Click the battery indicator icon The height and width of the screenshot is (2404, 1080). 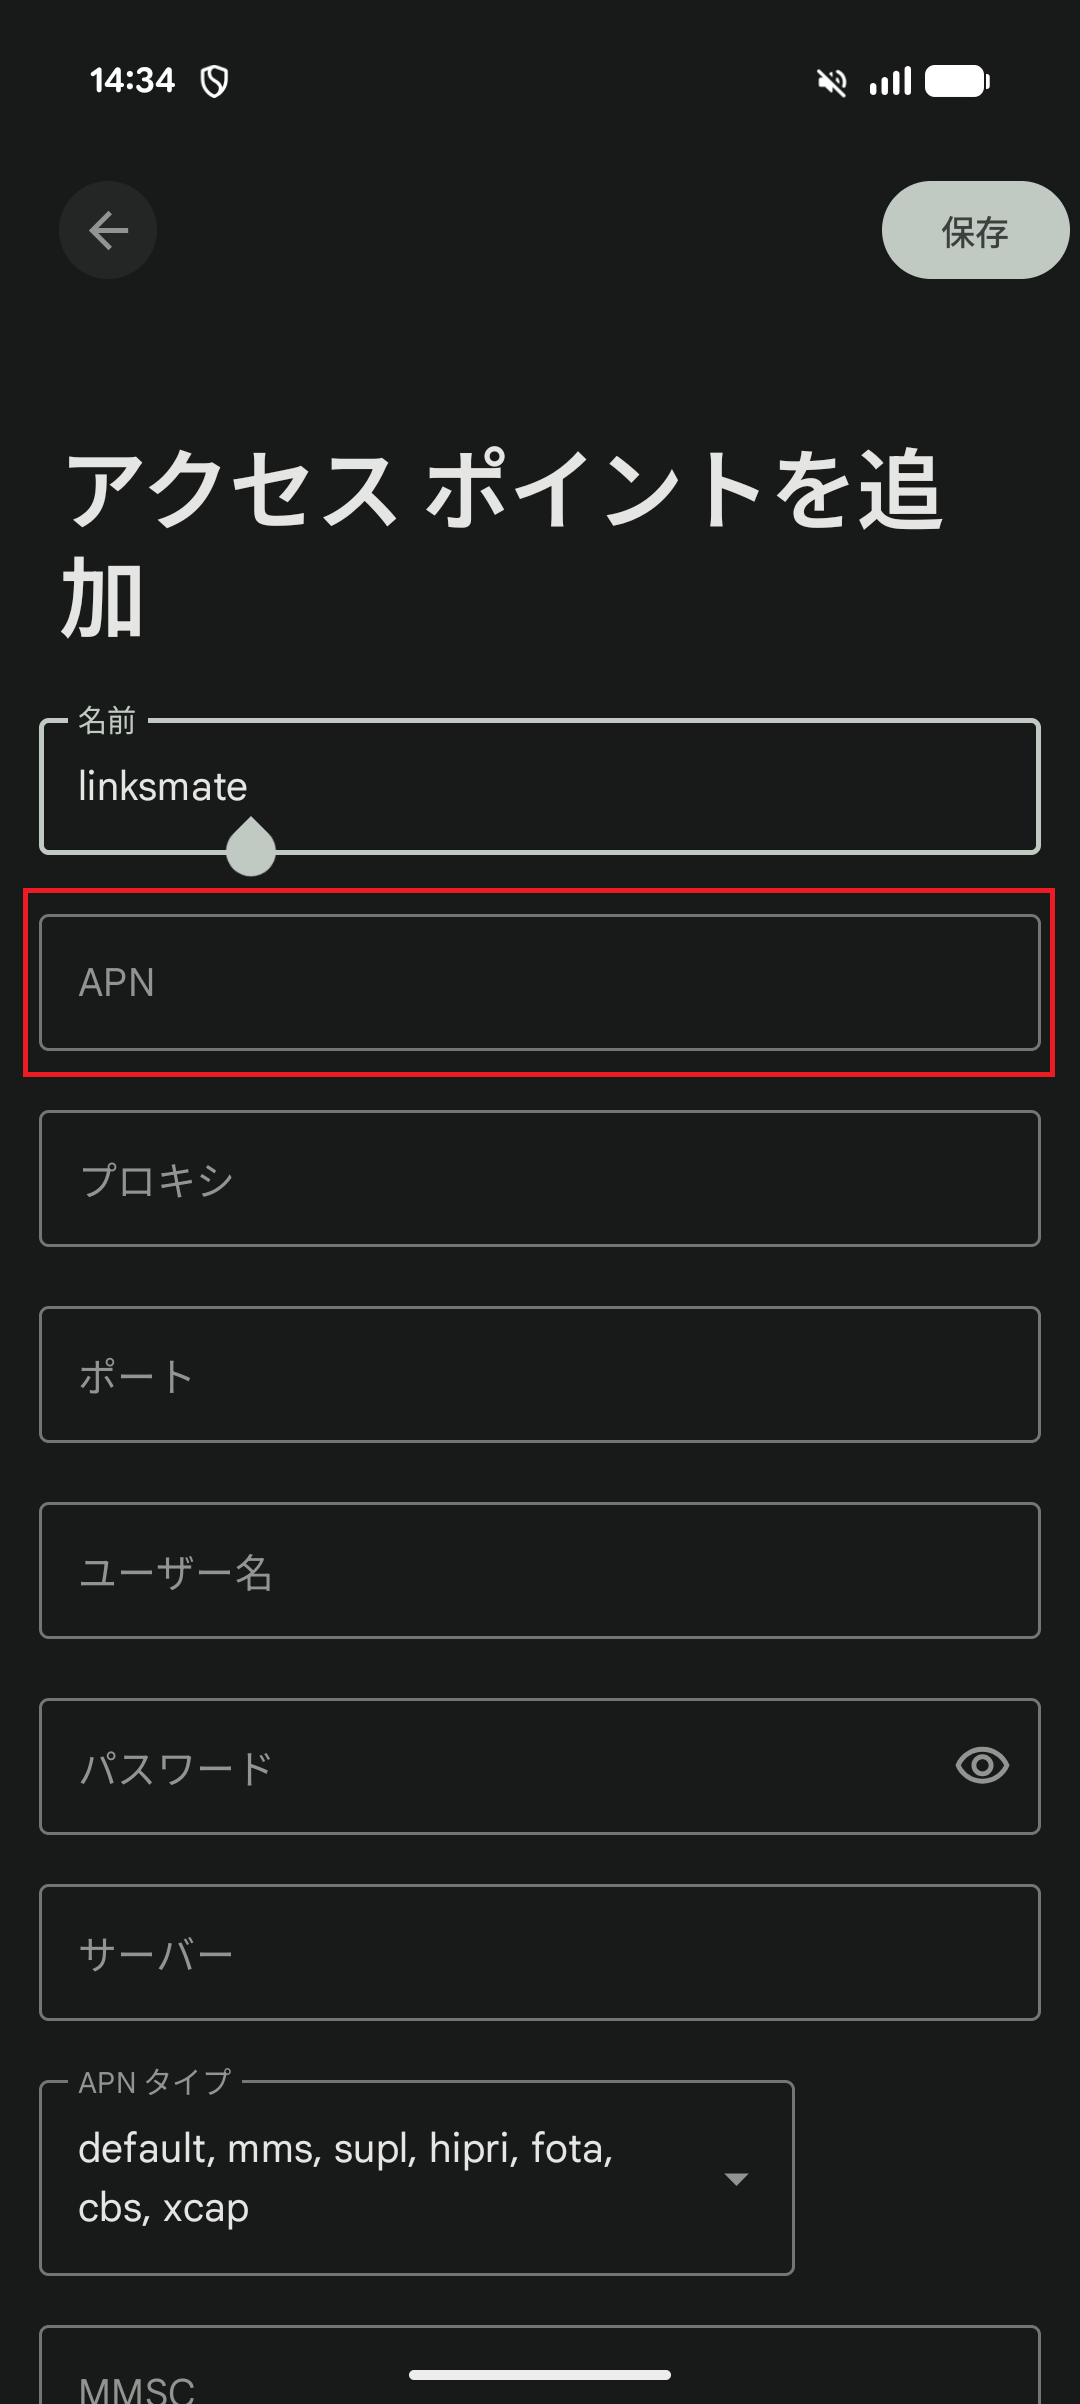click(x=957, y=80)
